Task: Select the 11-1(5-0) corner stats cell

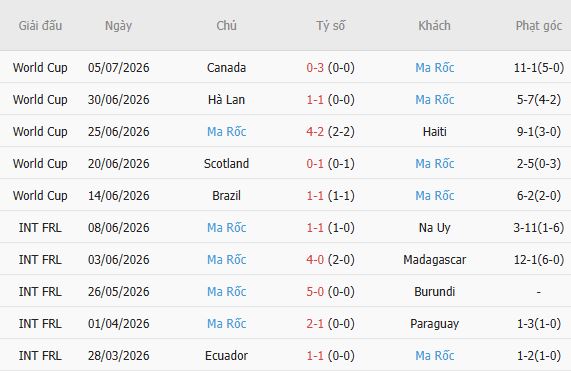Action: pyautogui.click(x=539, y=67)
